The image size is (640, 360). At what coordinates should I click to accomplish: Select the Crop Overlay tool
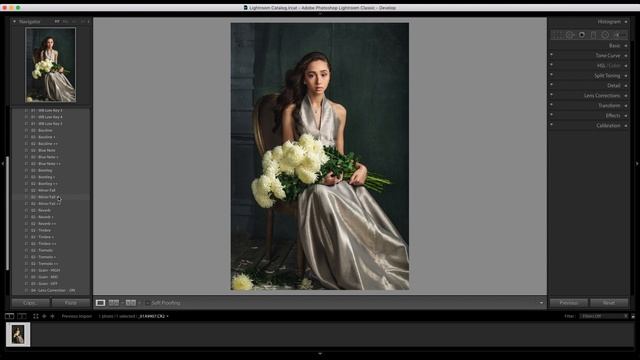[x=557, y=35]
